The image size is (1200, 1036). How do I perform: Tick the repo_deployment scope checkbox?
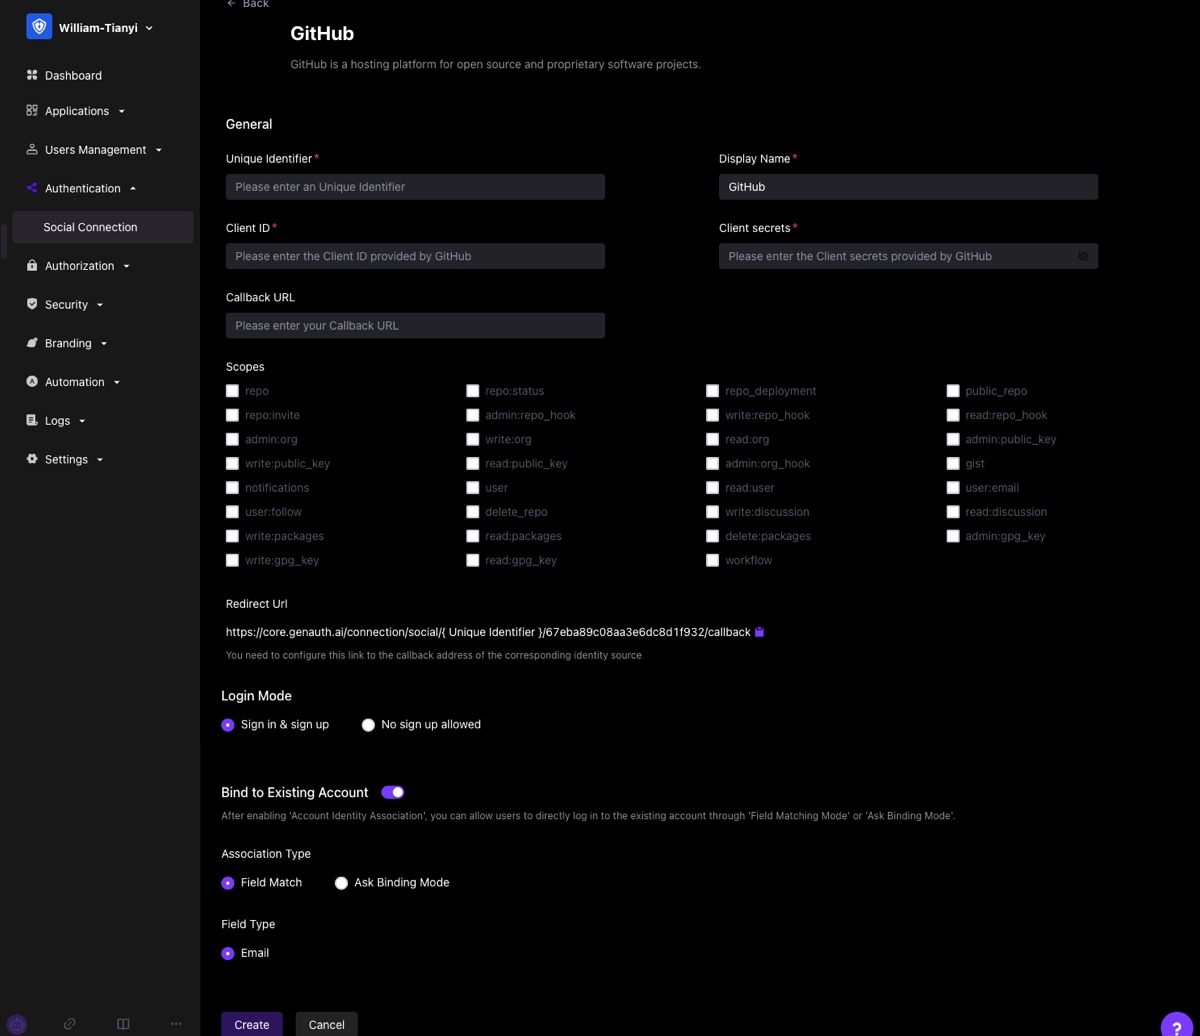pos(713,391)
